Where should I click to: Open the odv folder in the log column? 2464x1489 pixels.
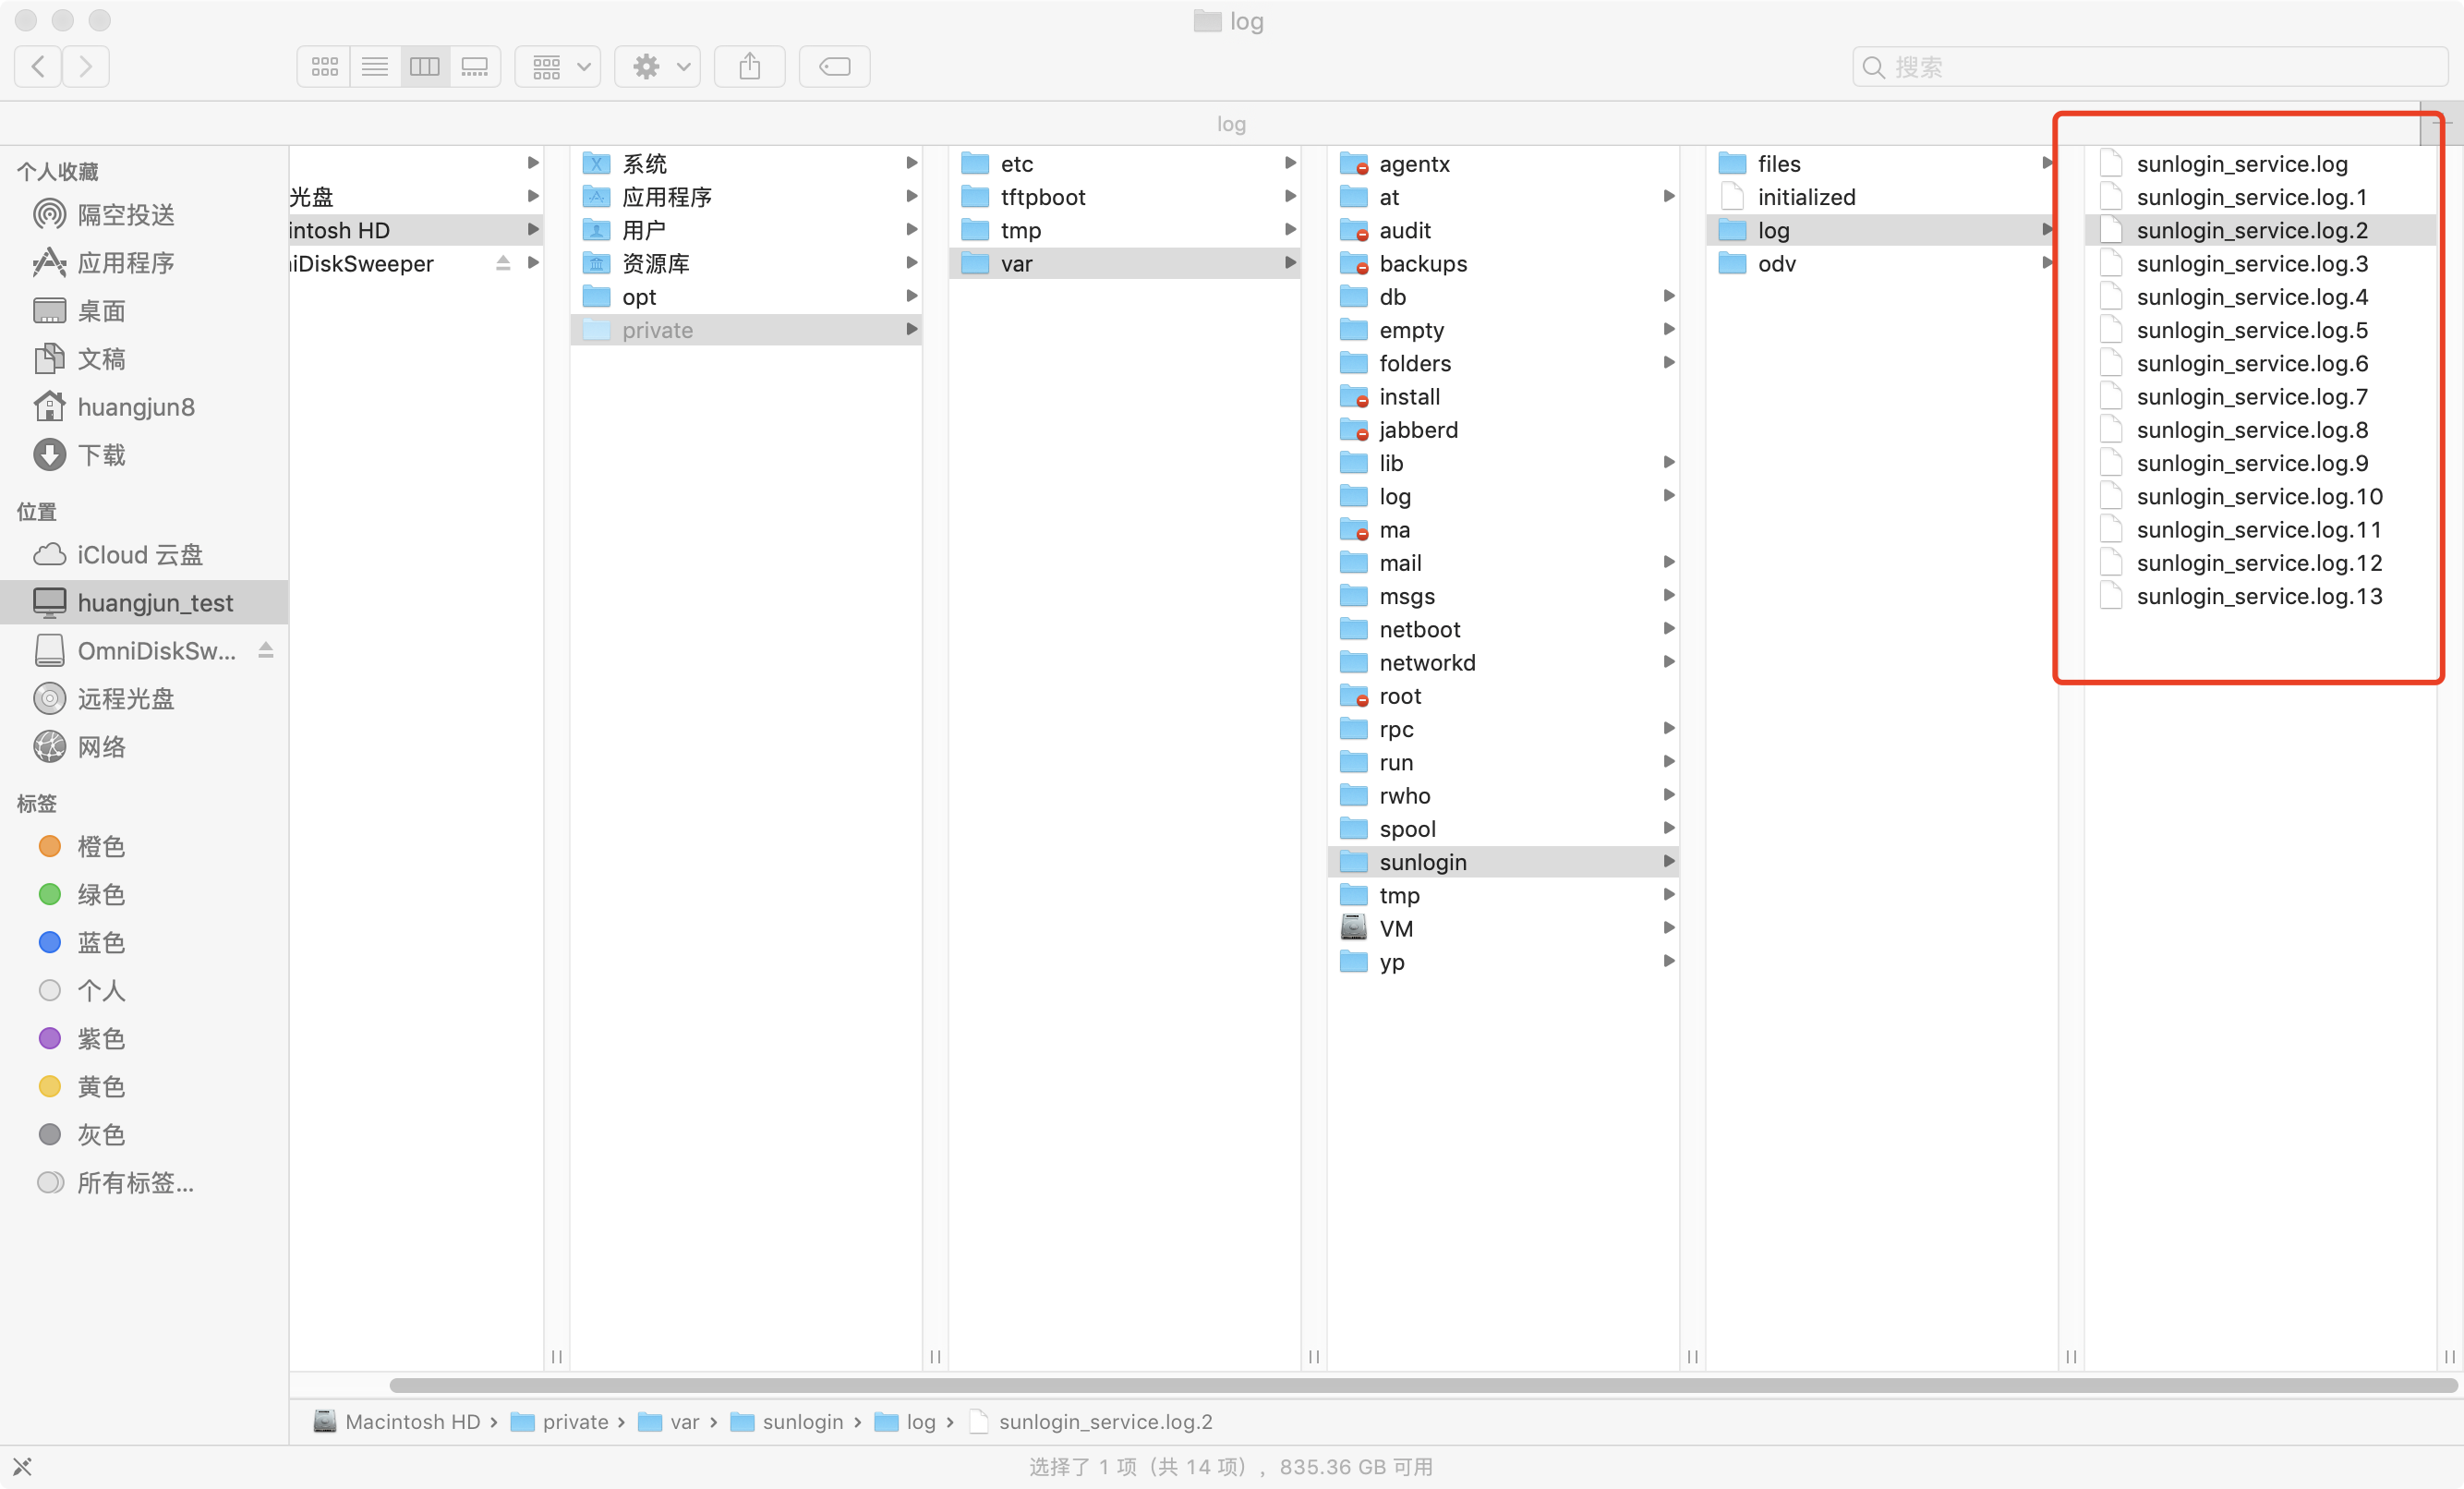1776,263
